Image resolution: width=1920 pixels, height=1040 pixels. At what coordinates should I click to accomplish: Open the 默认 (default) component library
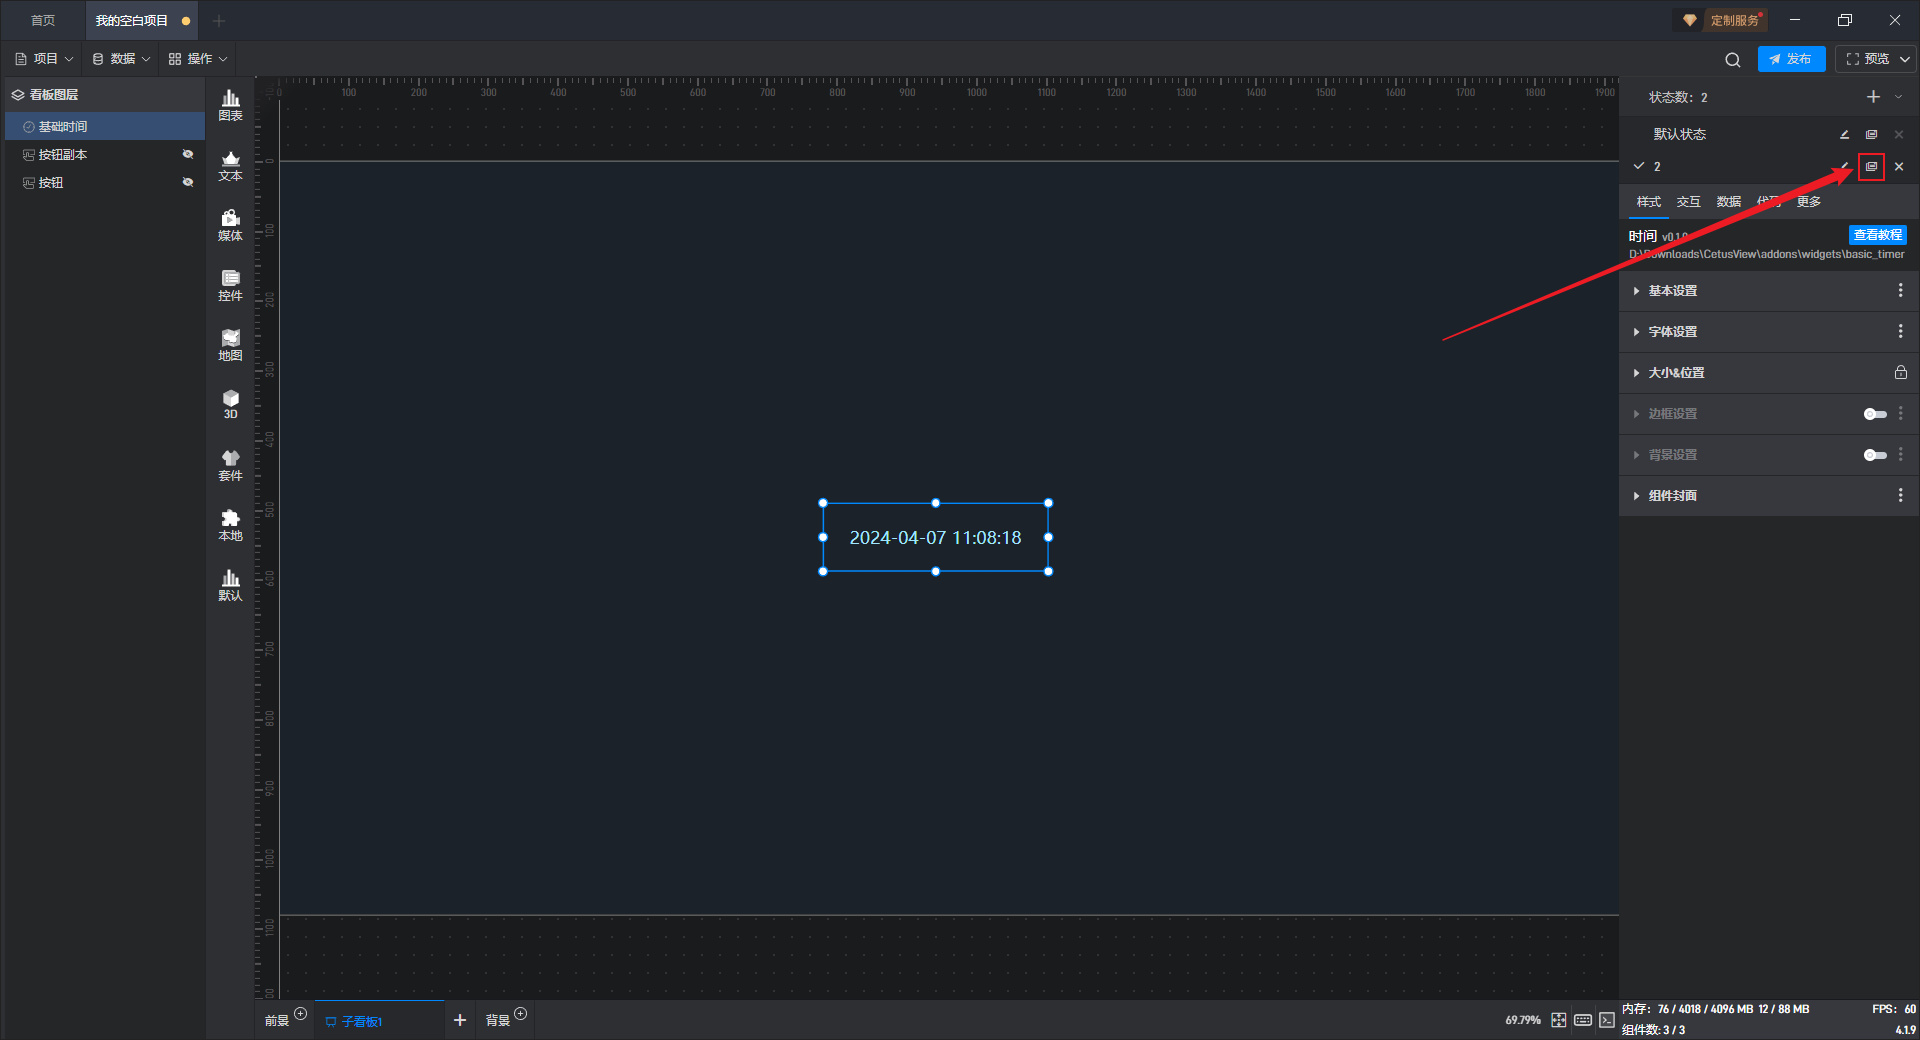pos(230,585)
